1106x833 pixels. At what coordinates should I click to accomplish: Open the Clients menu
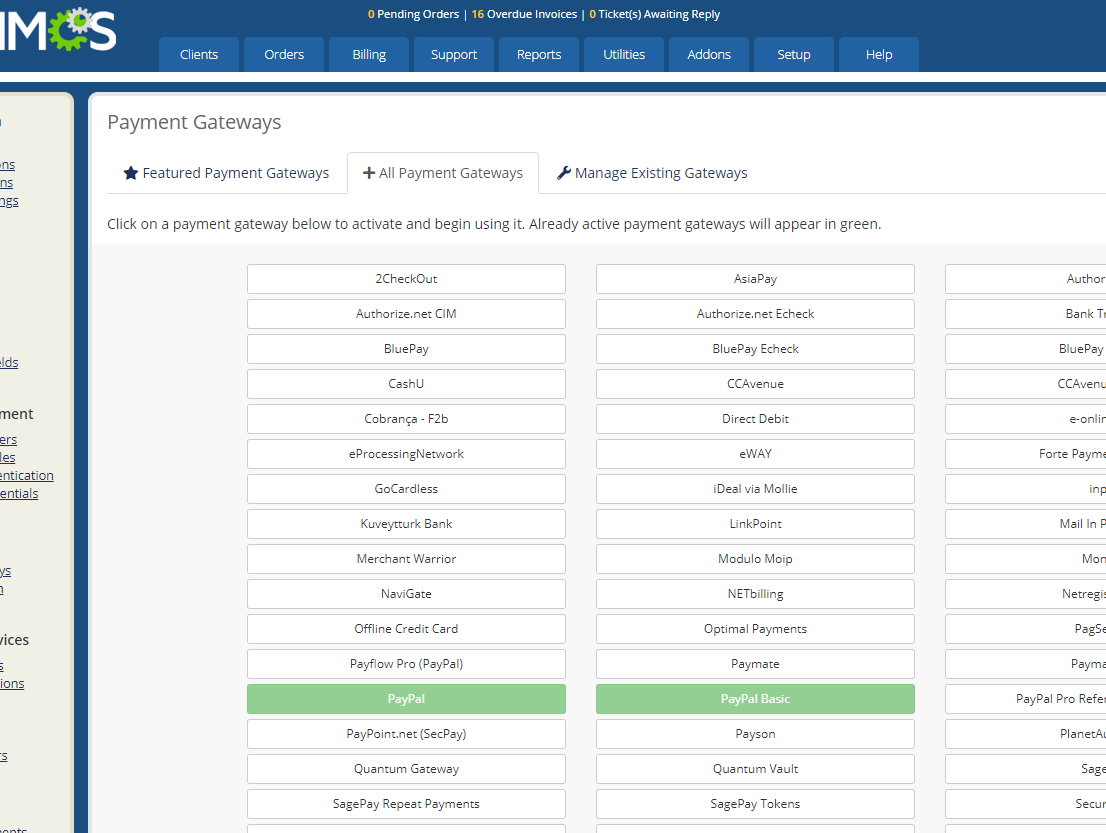pos(199,54)
